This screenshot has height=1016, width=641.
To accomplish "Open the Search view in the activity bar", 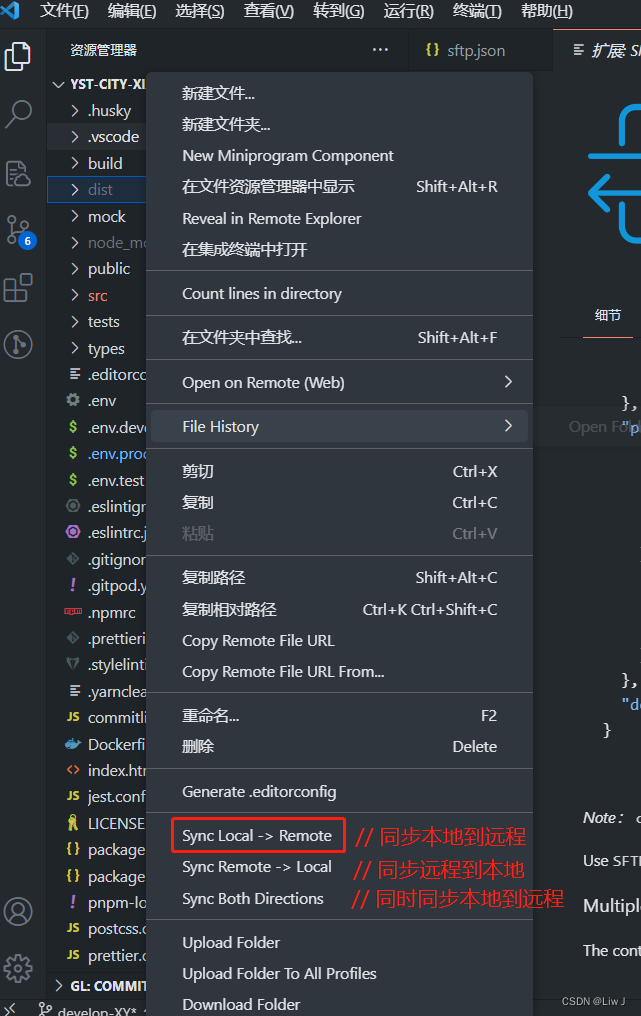I will point(18,113).
